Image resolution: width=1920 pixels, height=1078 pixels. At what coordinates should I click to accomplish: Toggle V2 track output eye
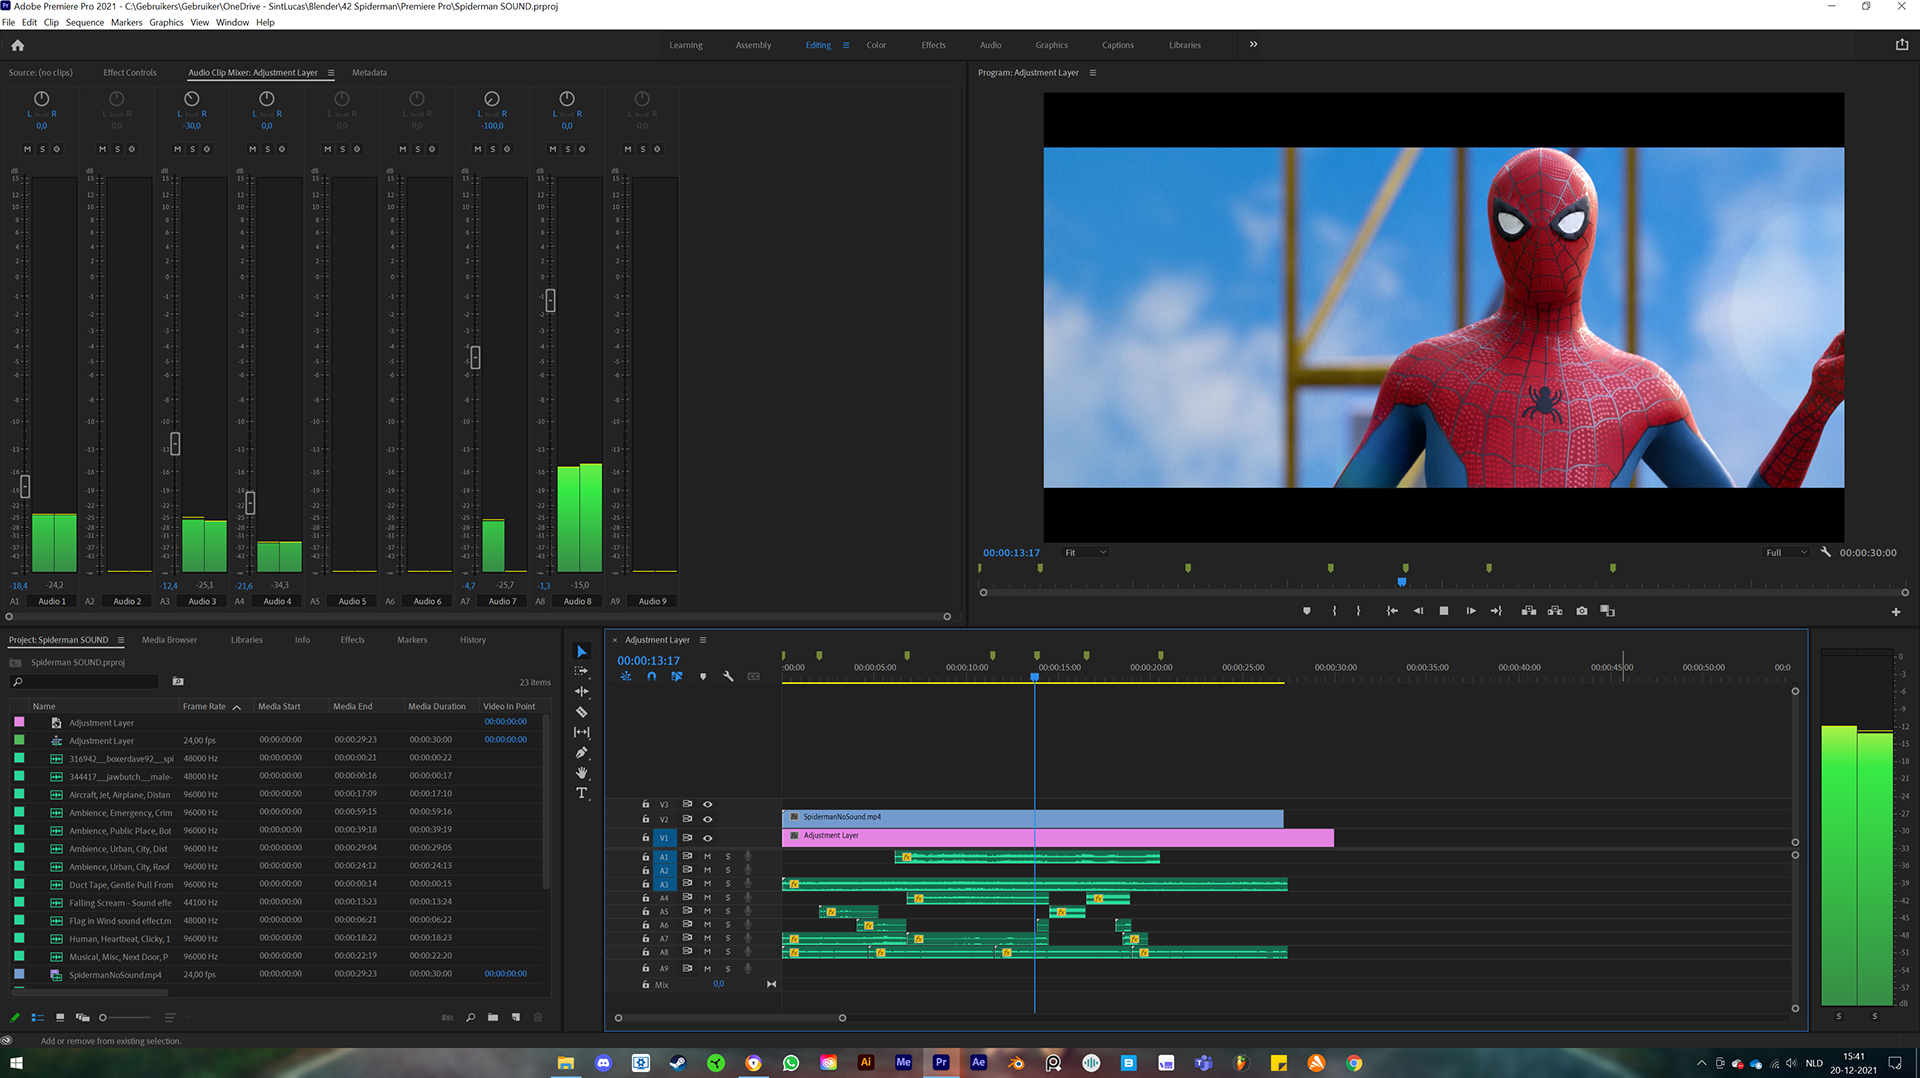[x=707, y=820]
